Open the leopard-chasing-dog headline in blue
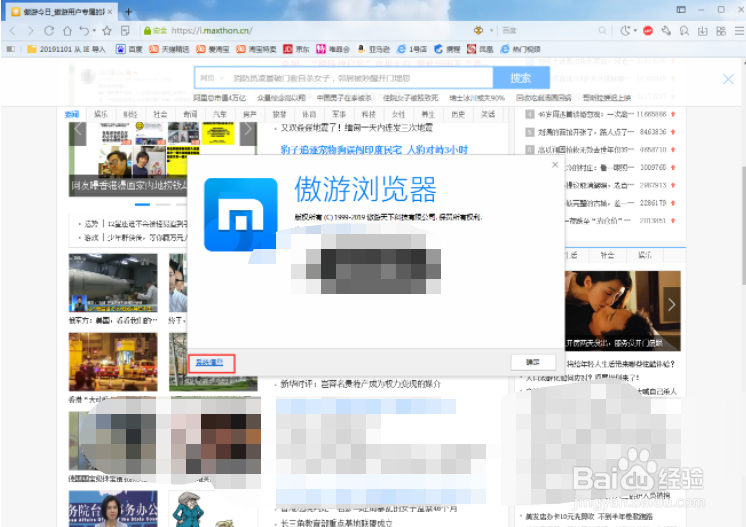The height and width of the screenshot is (527, 746). click(374, 150)
